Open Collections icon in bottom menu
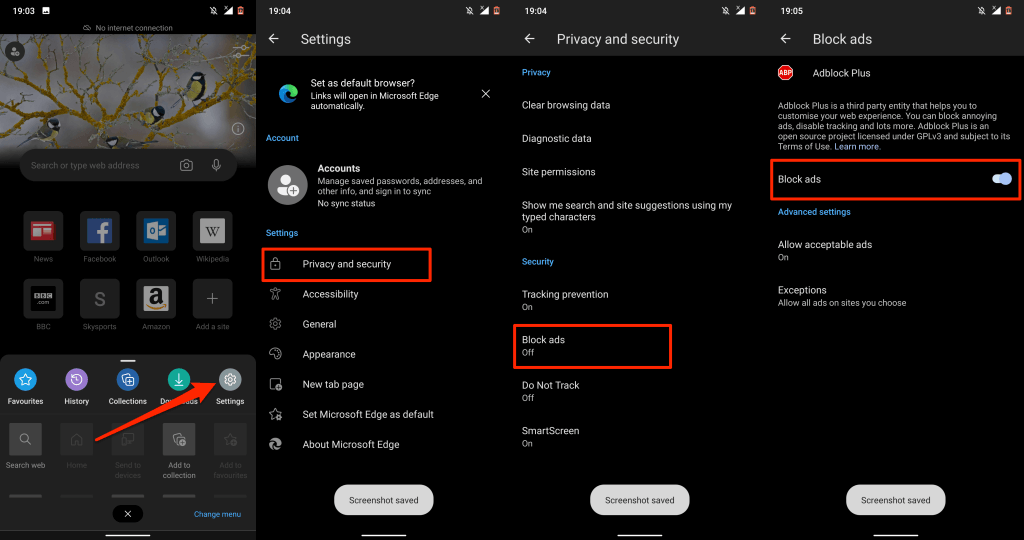This screenshot has height=540, width=1024. click(x=127, y=379)
